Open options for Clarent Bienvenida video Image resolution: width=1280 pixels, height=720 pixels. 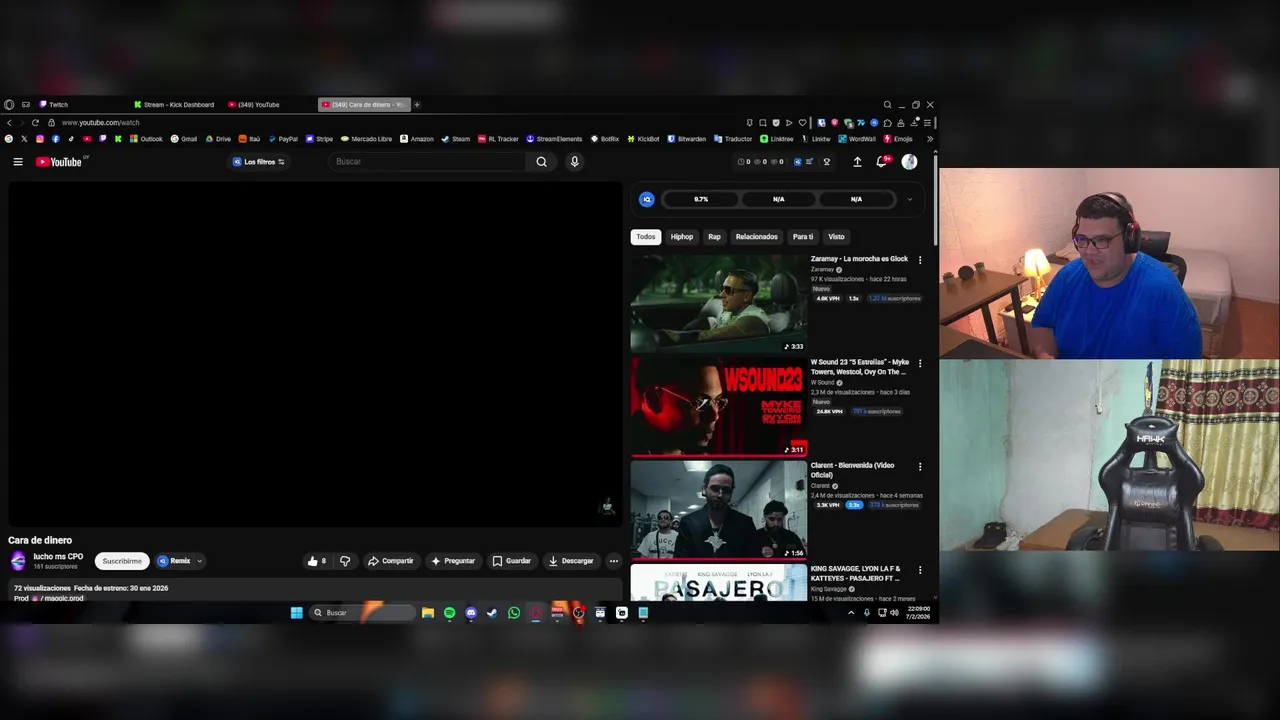click(x=920, y=467)
